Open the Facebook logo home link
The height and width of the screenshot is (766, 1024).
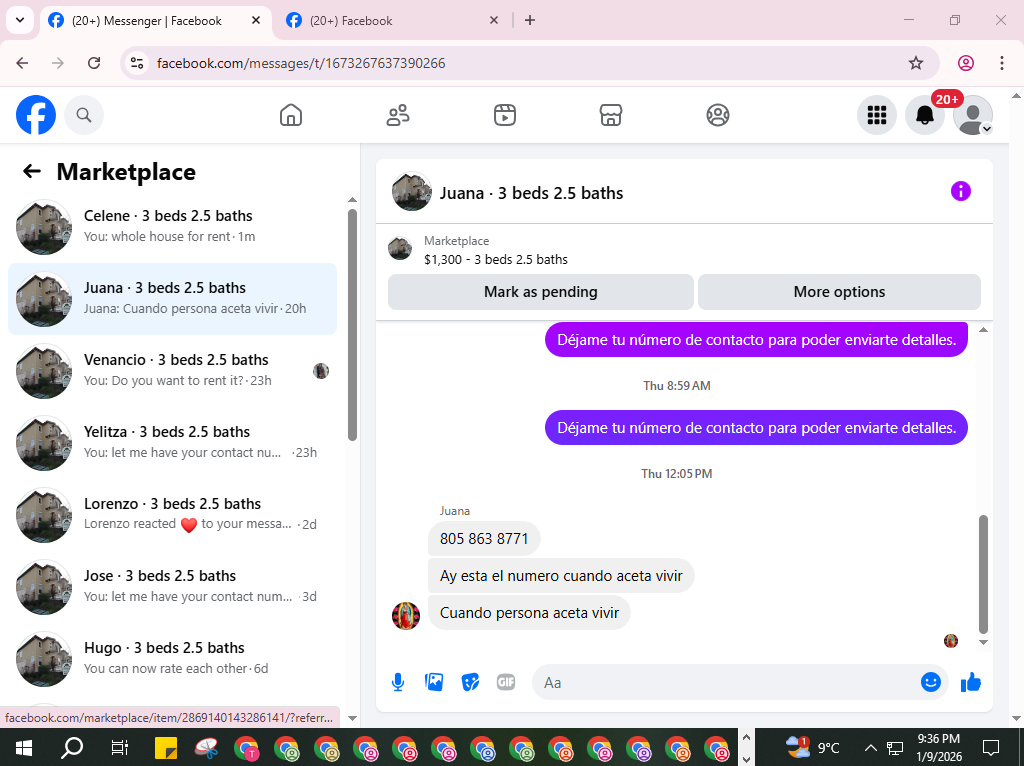coord(36,115)
